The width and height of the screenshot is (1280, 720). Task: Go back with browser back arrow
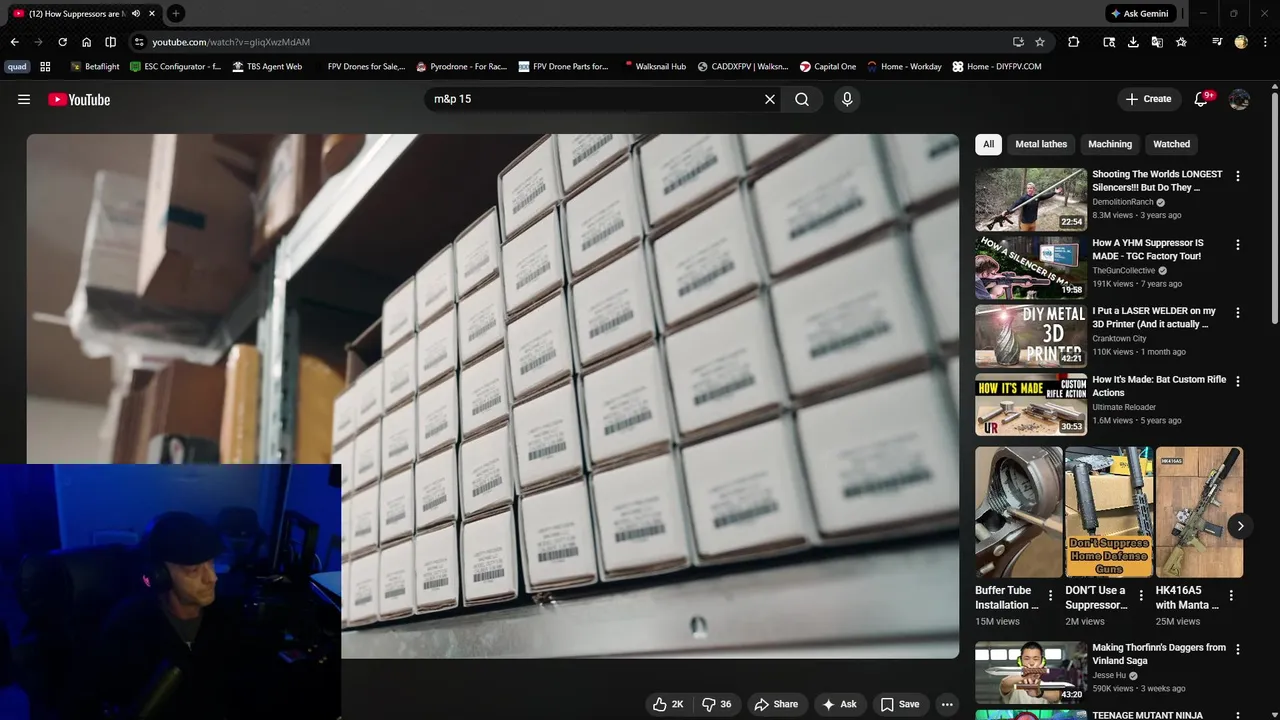coord(14,42)
